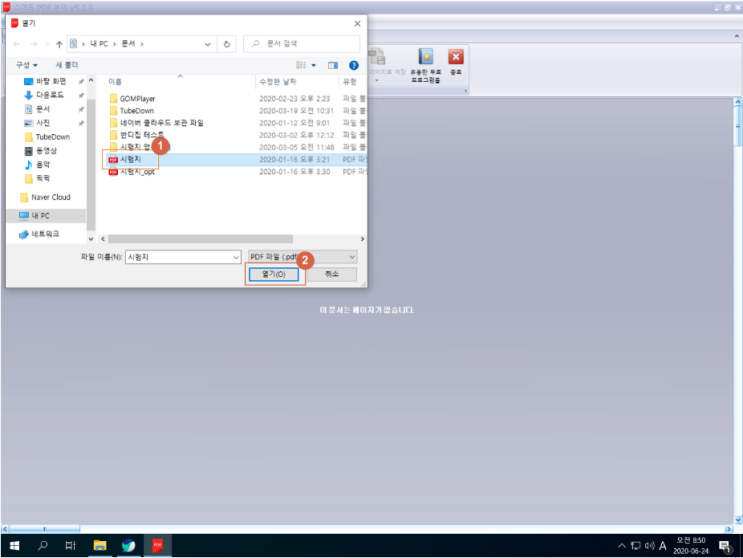Image resolution: width=743 pixels, height=558 pixels.
Task: Click the 문서 breadcrumb segment
Action: 128,44
